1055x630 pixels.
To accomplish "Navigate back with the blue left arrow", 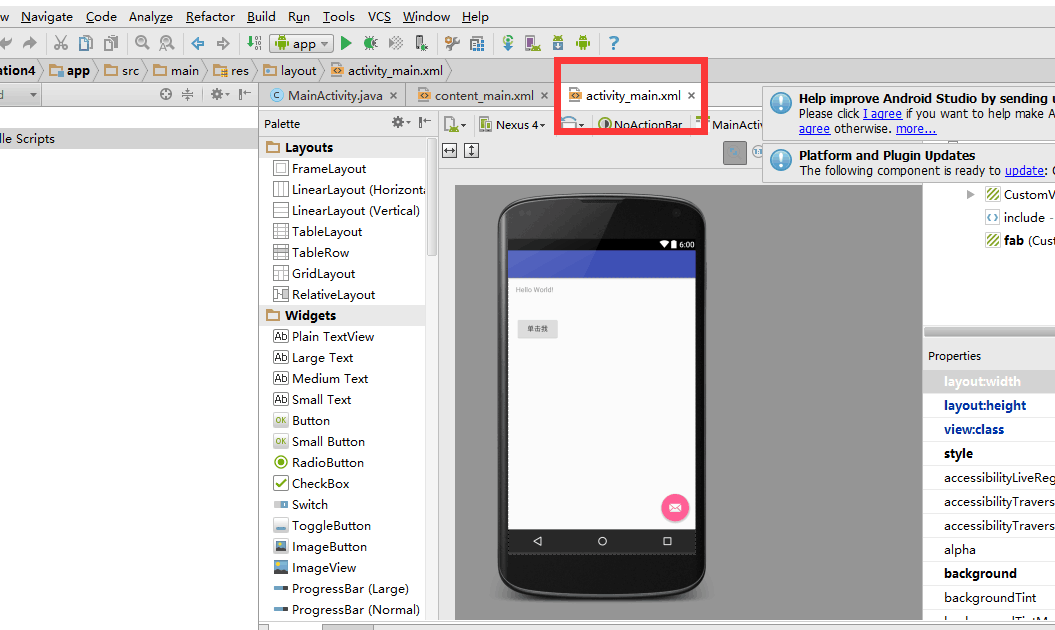I will [x=198, y=44].
